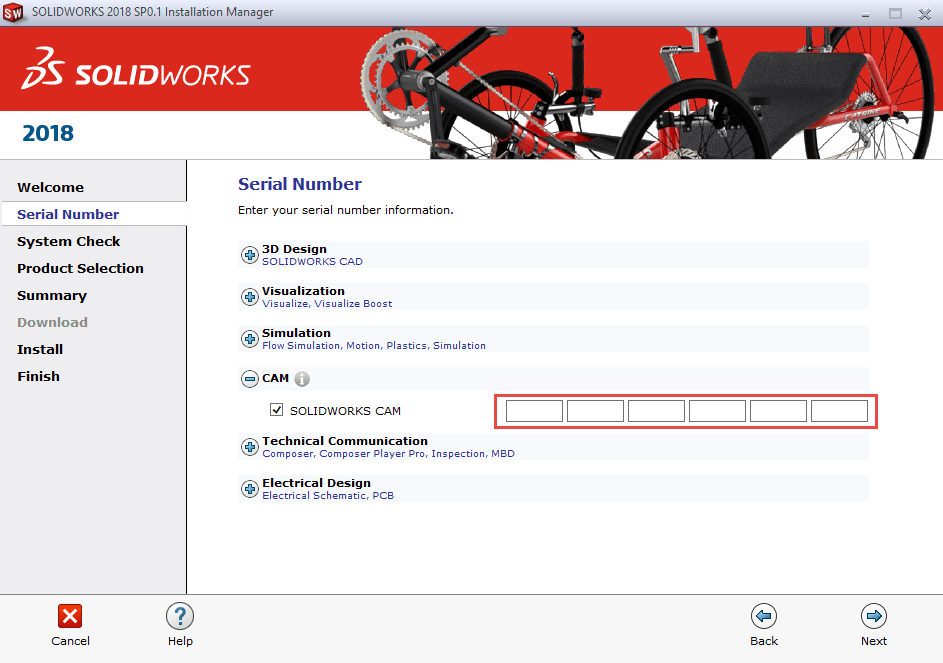
Task: Go back using the left arrow icon
Action: [764, 616]
